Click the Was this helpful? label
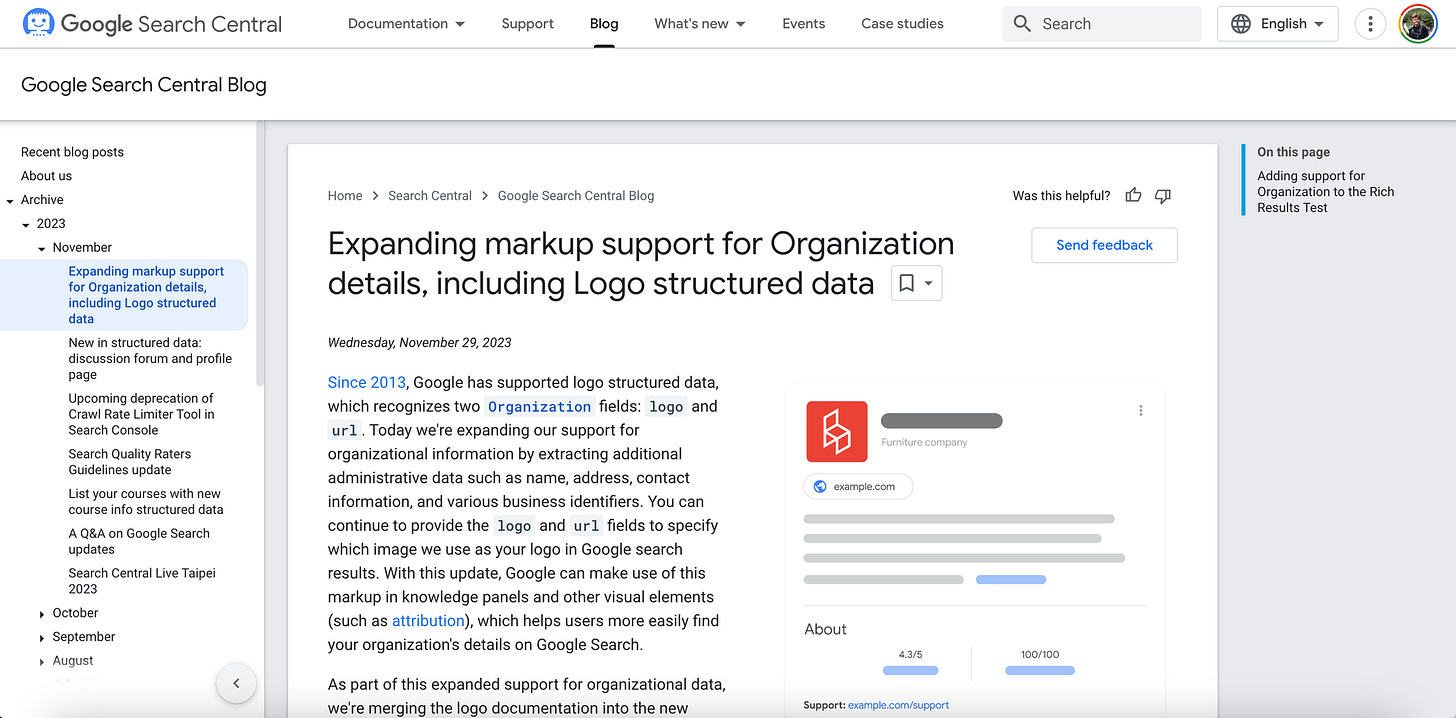 [1061, 196]
